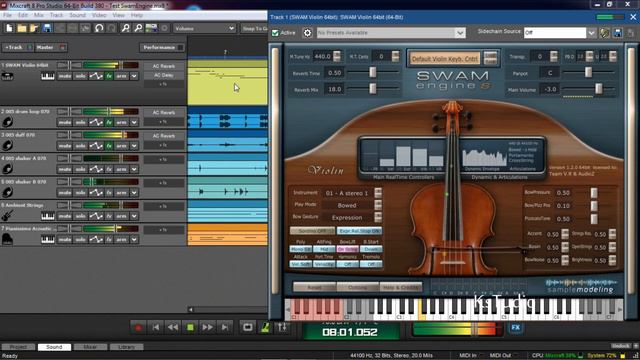Open the Mix menu

39,15
